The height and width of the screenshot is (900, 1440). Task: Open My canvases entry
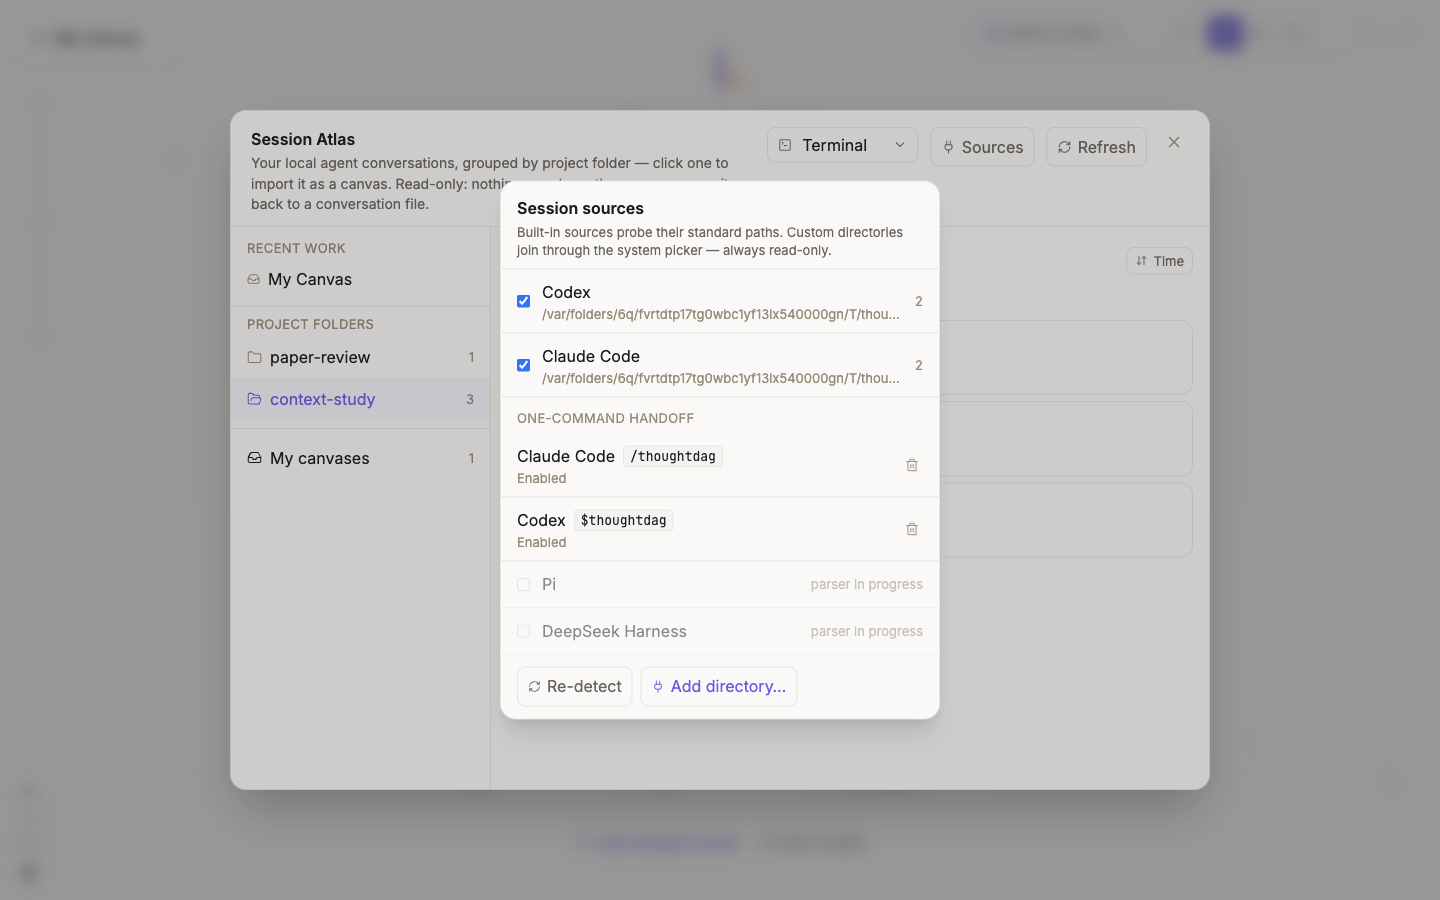[360, 458]
